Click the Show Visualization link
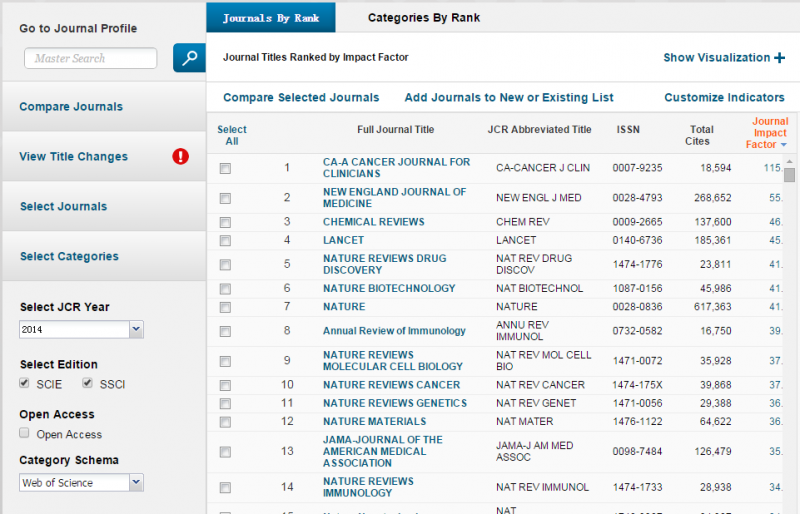Screen dimensions: 800x514 (x=716, y=58)
